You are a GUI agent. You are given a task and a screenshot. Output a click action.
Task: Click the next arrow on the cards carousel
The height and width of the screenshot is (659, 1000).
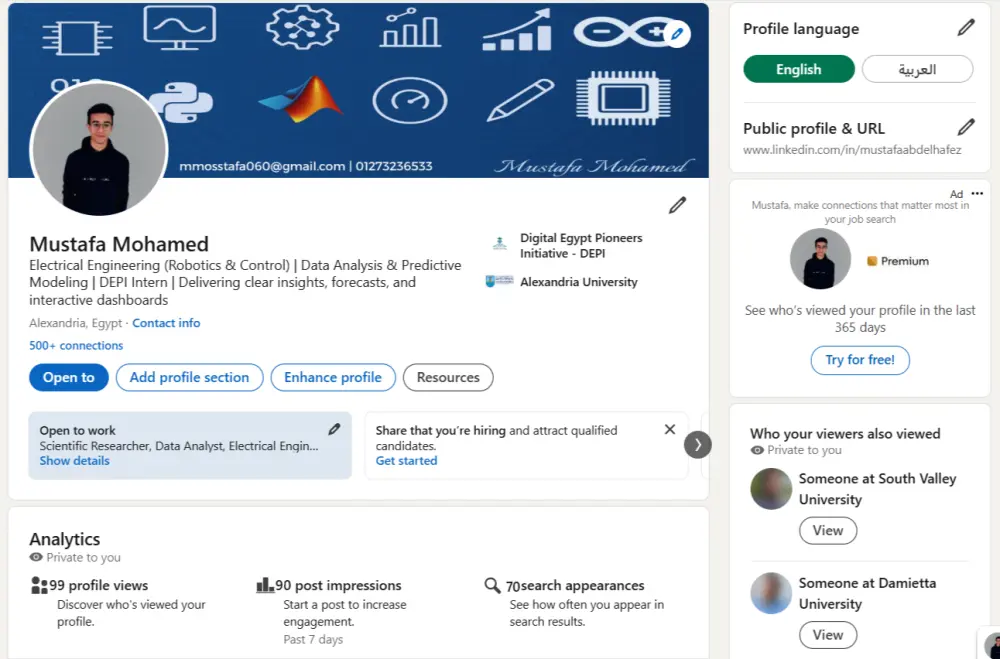[x=698, y=444]
